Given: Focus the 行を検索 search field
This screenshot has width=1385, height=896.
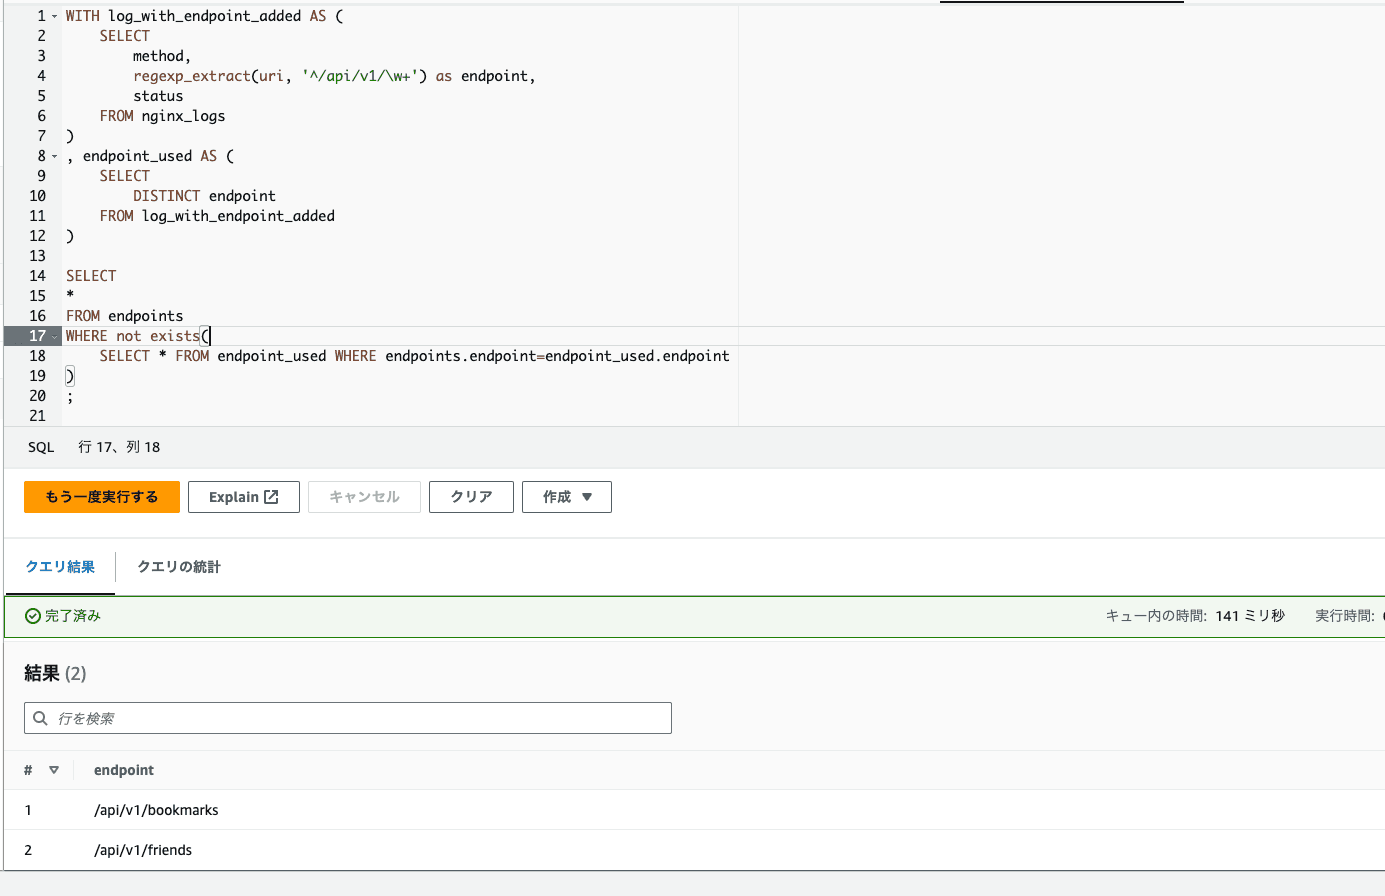Looking at the screenshot, I should pyautogui.click(x=360, y=718).
